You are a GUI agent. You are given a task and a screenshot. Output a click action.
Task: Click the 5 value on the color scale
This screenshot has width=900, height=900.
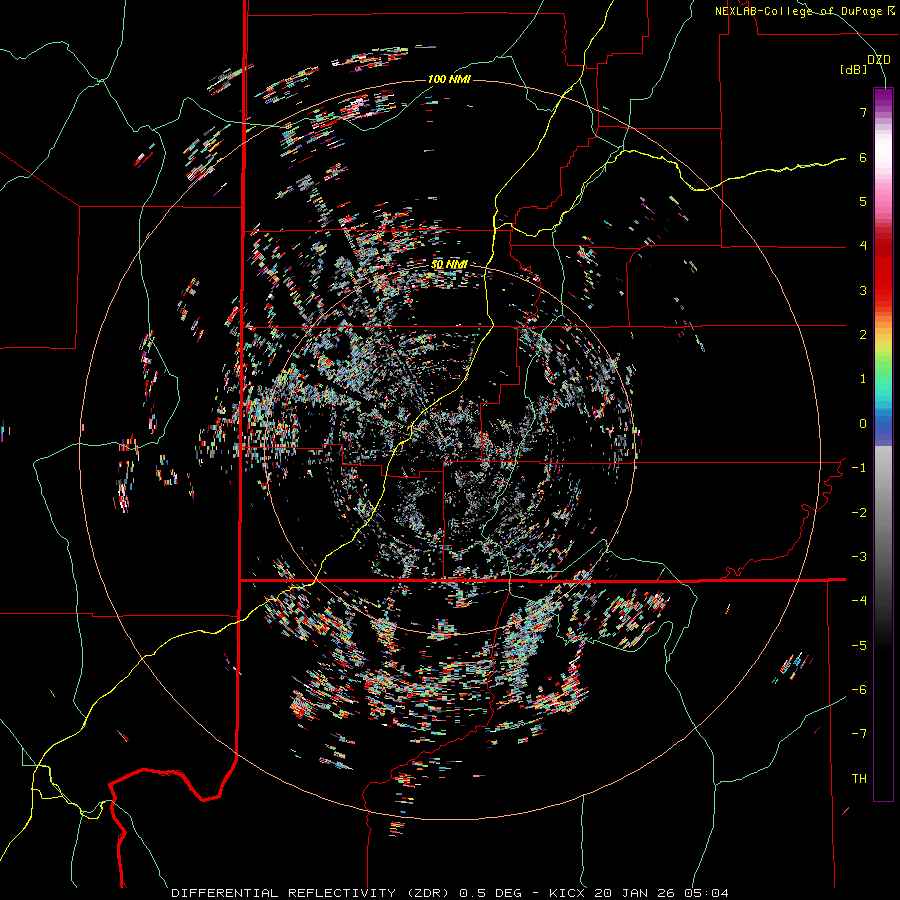tap(863, 201)
